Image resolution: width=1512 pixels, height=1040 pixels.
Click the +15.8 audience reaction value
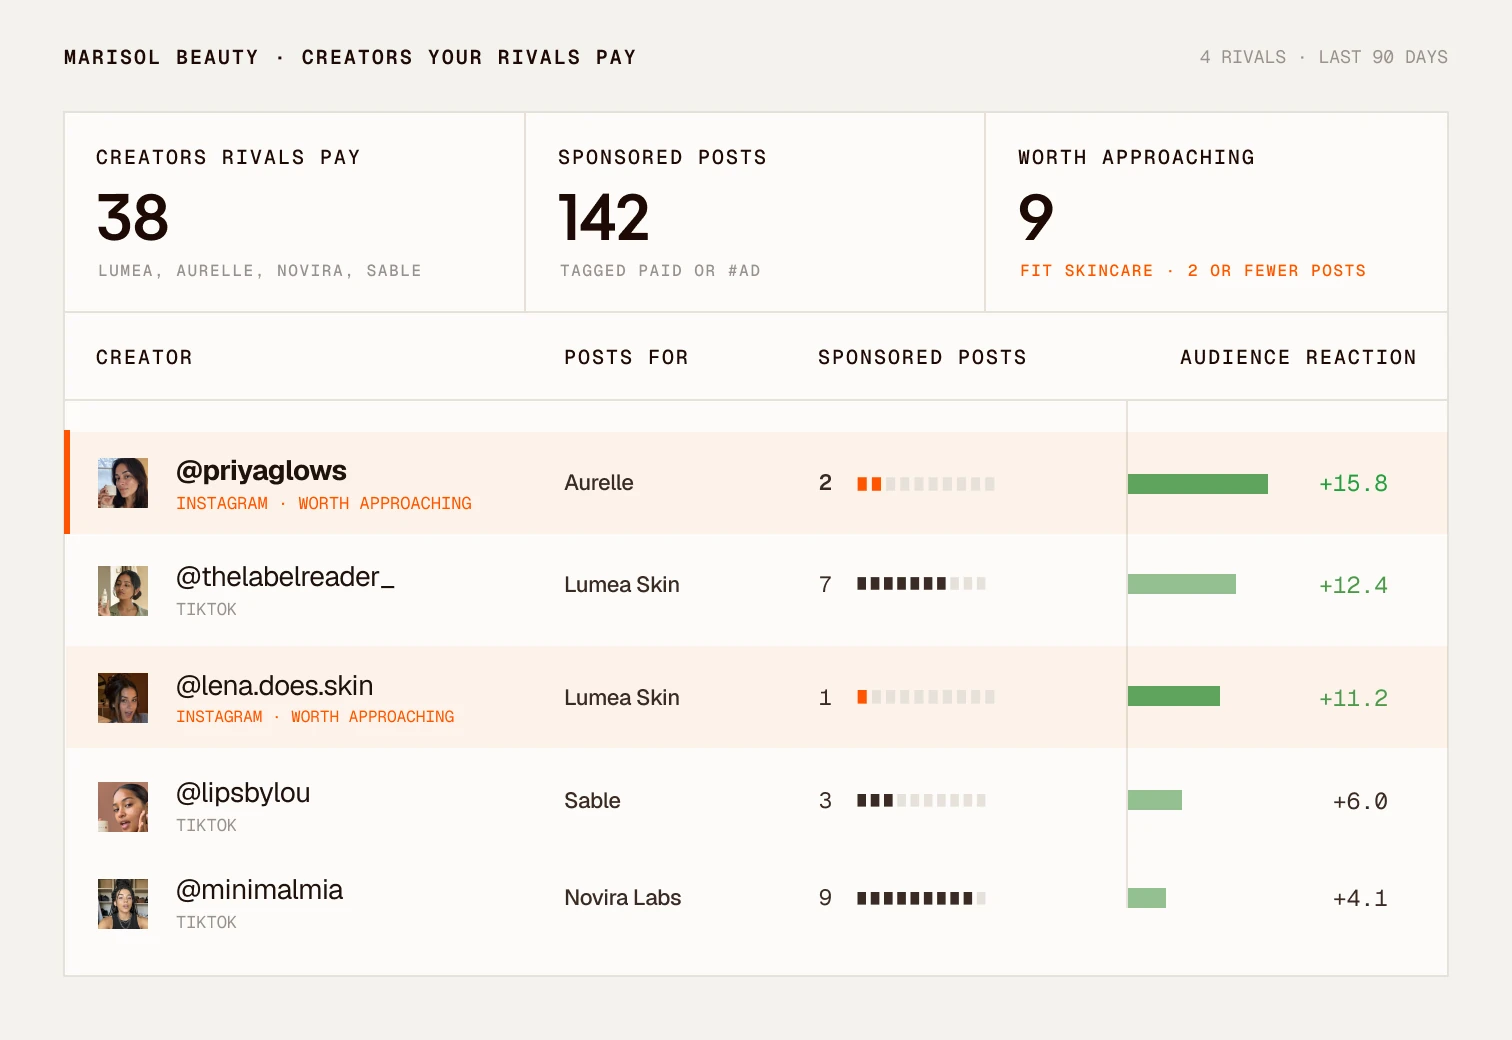pos(1353,484)
